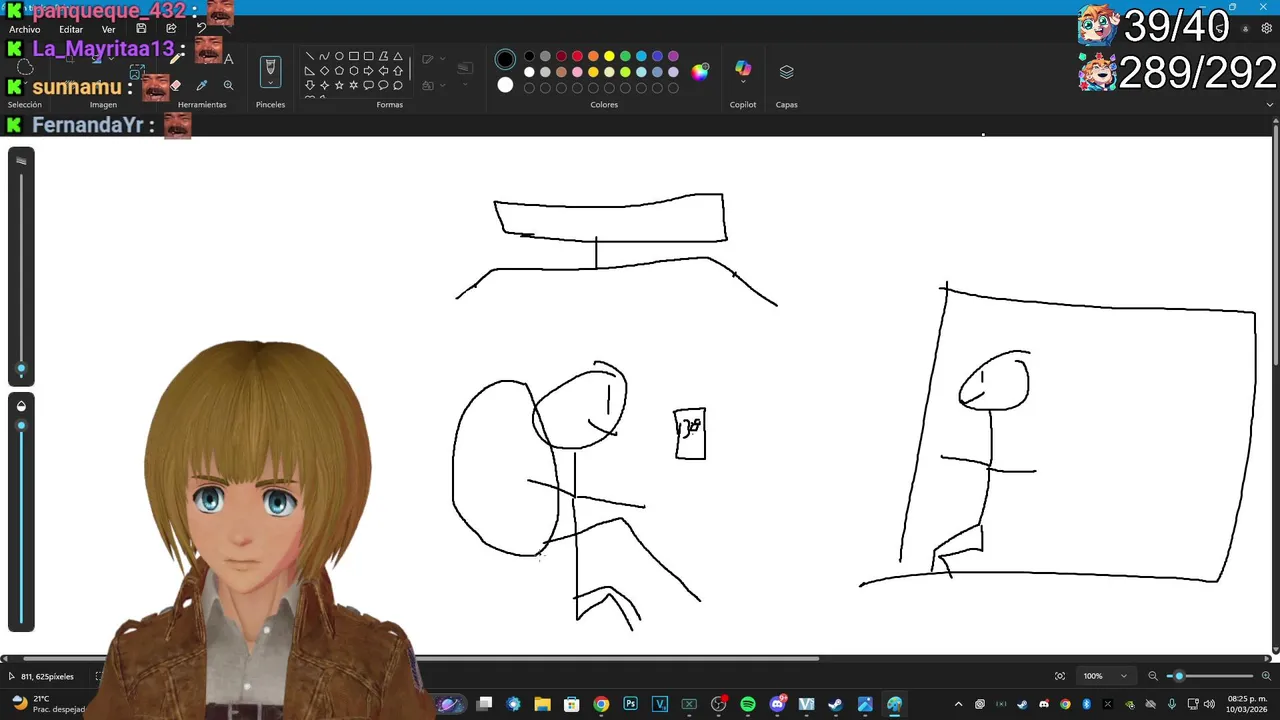1280x720 pixels.
Task: Open Paint settings gear
Action: click(1266, 29)
